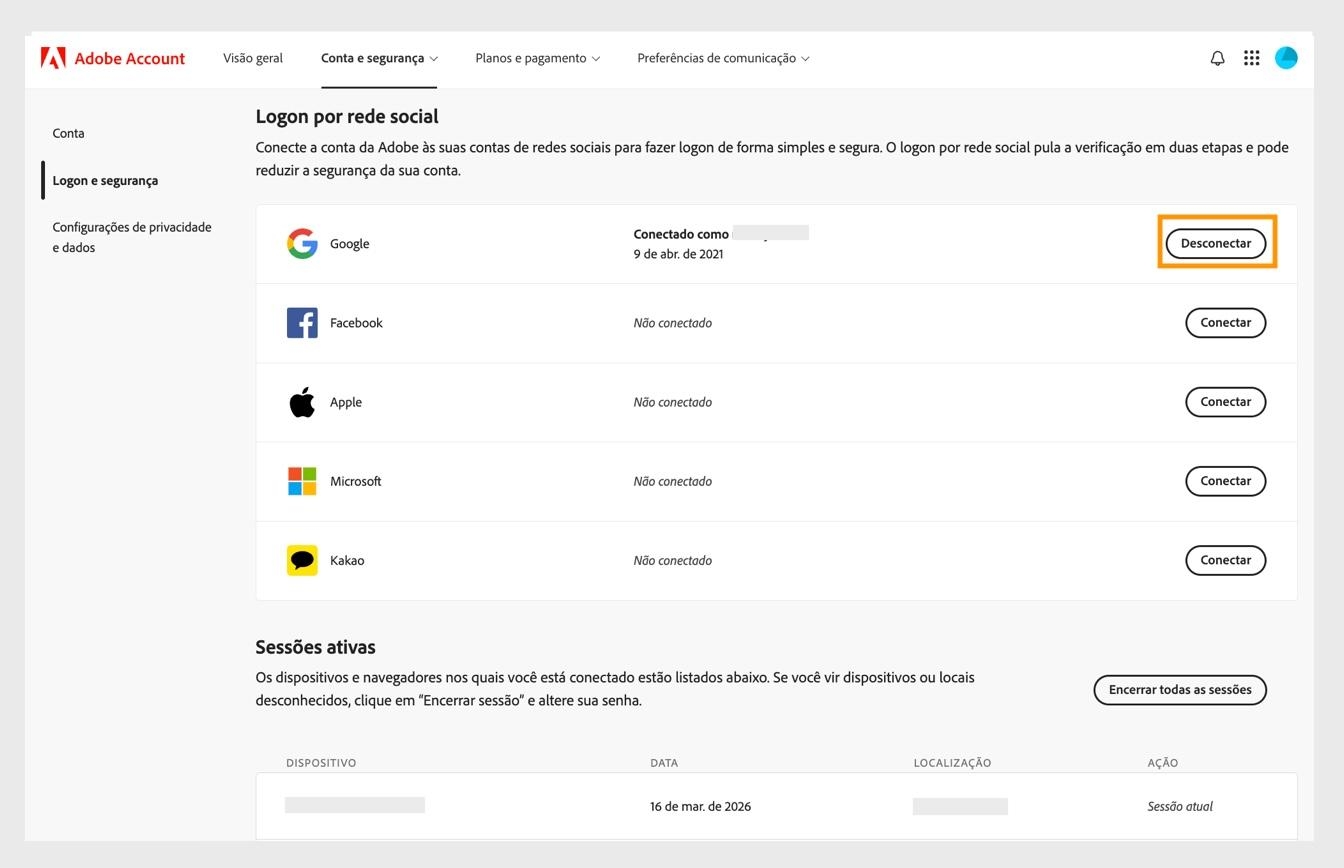The width and height of the screenshot is (1344, 868).
Task: Select Conta in the sidebar
Action: 68,132
